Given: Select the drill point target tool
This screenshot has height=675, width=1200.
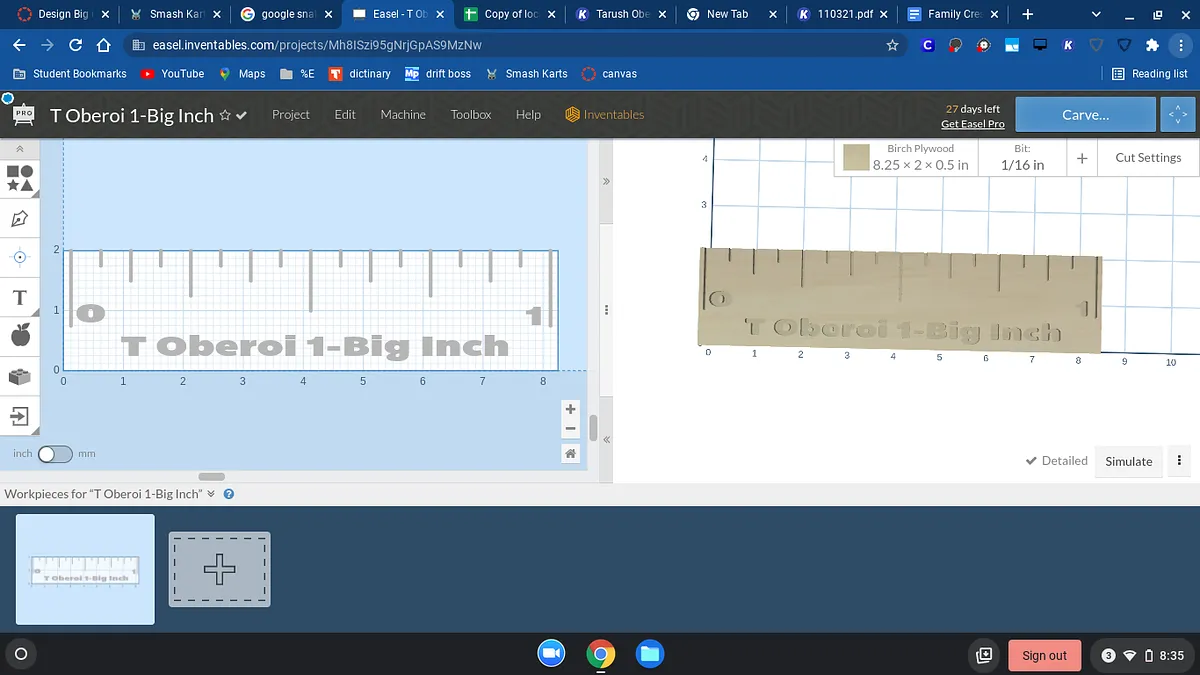Looking at the screenshot, I should [x=20, y=257].
